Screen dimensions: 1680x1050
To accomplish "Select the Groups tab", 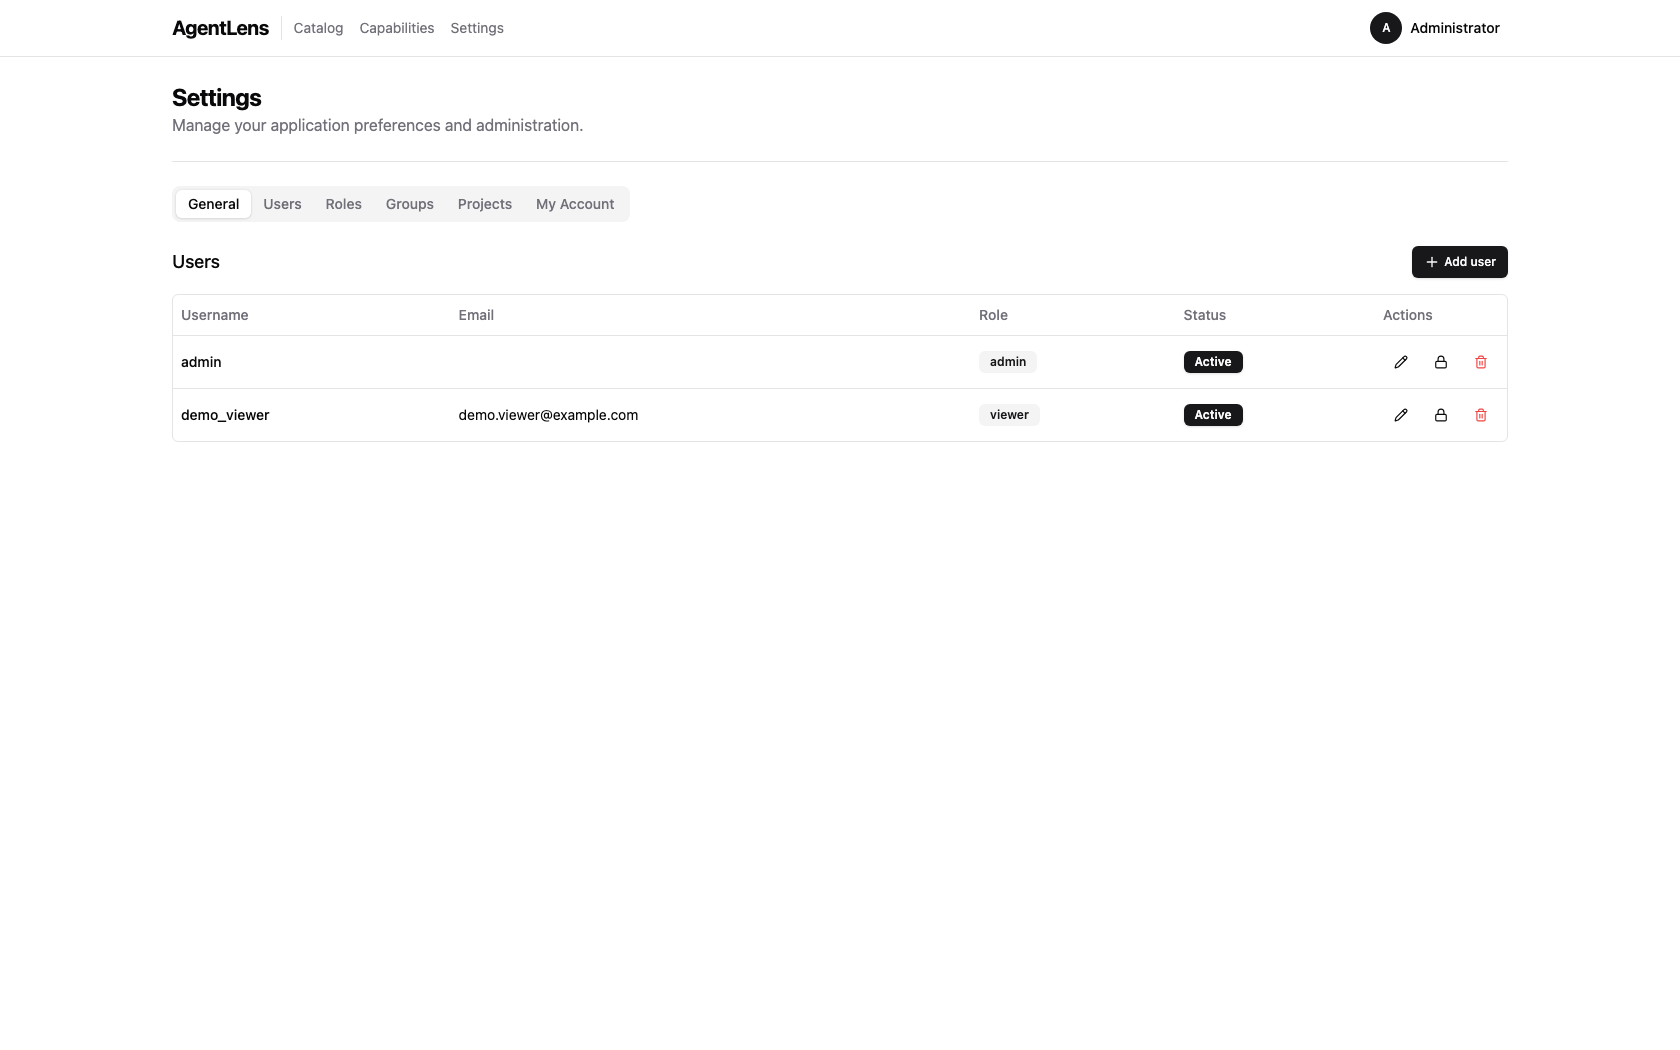I will pos(409,204).
